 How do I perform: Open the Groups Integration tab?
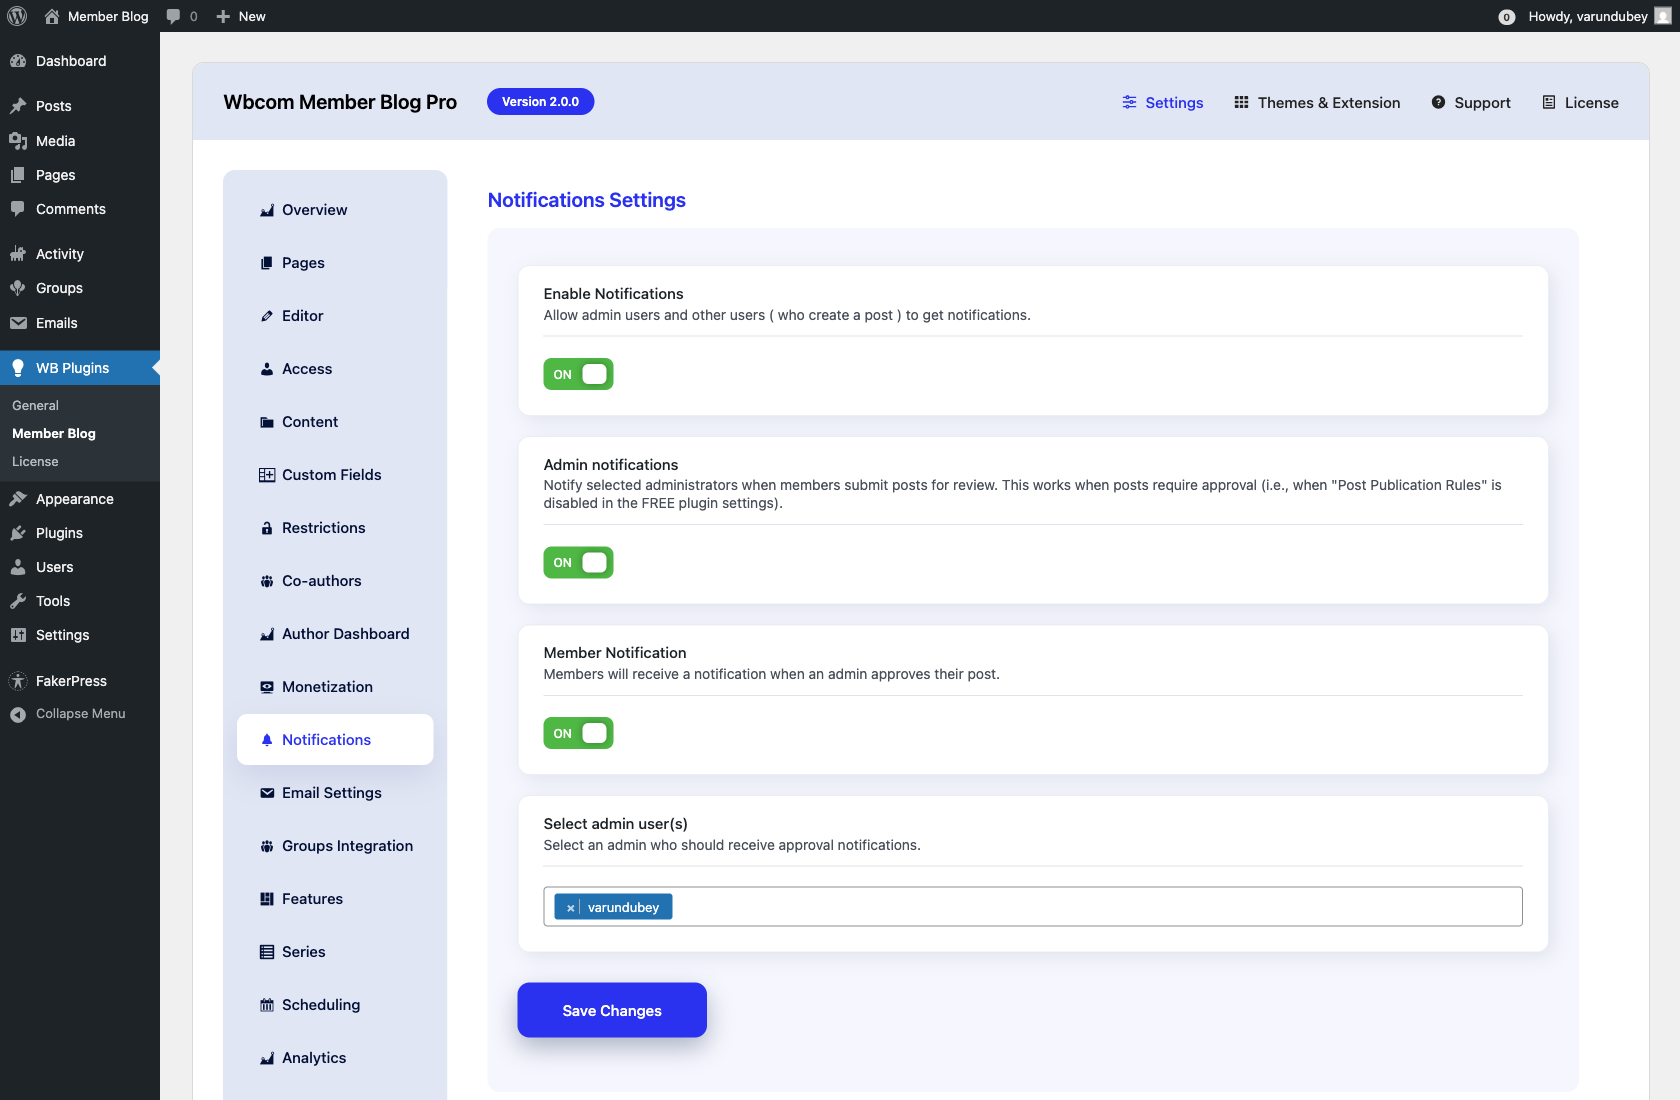335,846
